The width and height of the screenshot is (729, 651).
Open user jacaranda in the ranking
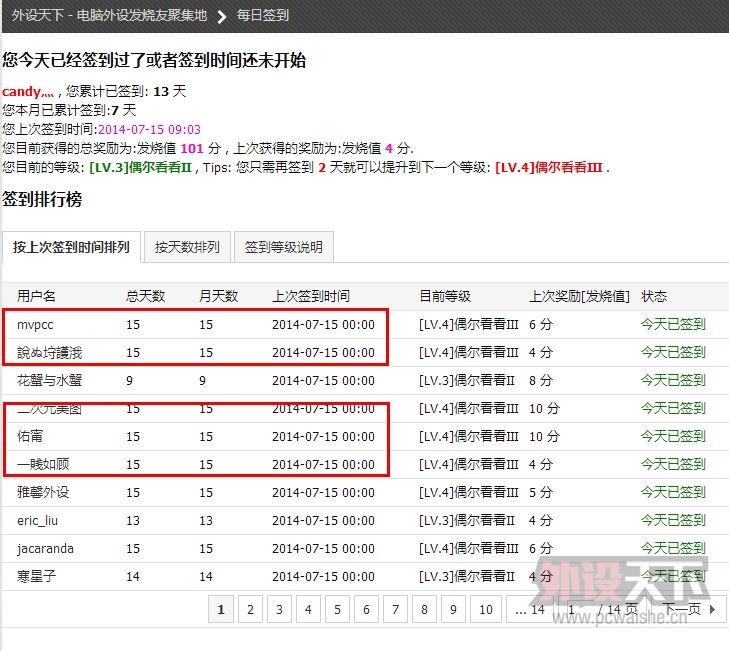tap(45, 549)
